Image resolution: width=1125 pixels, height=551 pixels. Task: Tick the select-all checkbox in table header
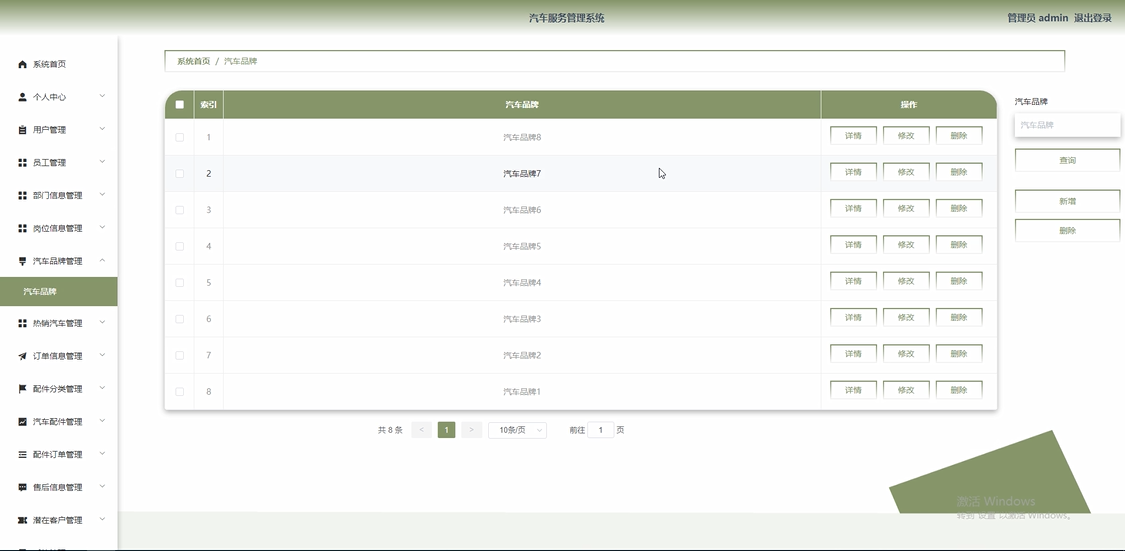coord(179,105)
